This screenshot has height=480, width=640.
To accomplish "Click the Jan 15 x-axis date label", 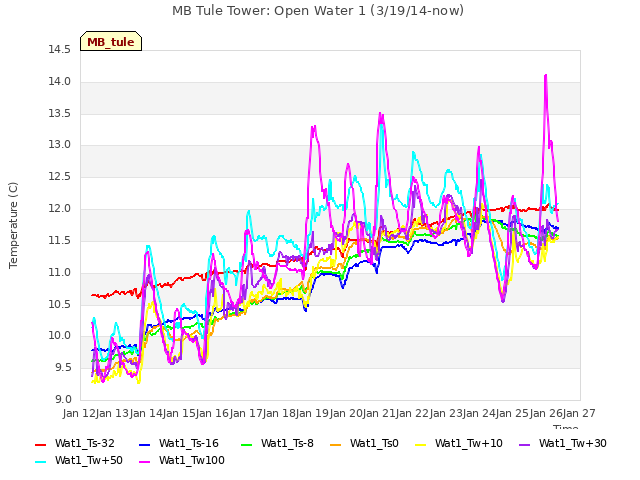I will pyautogui.click(x=179, y=413).
